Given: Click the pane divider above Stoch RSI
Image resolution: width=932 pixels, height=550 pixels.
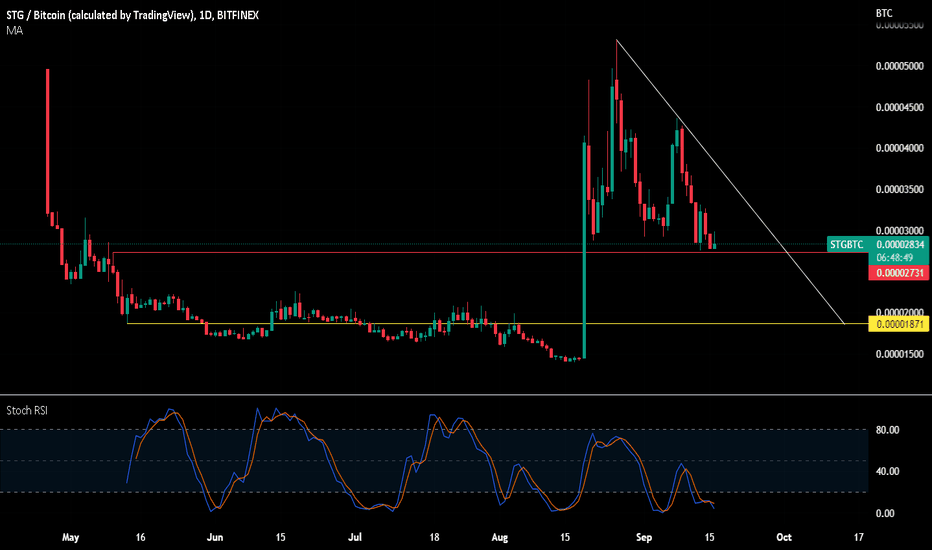Looking at the screenshot, I should (466, 394).
